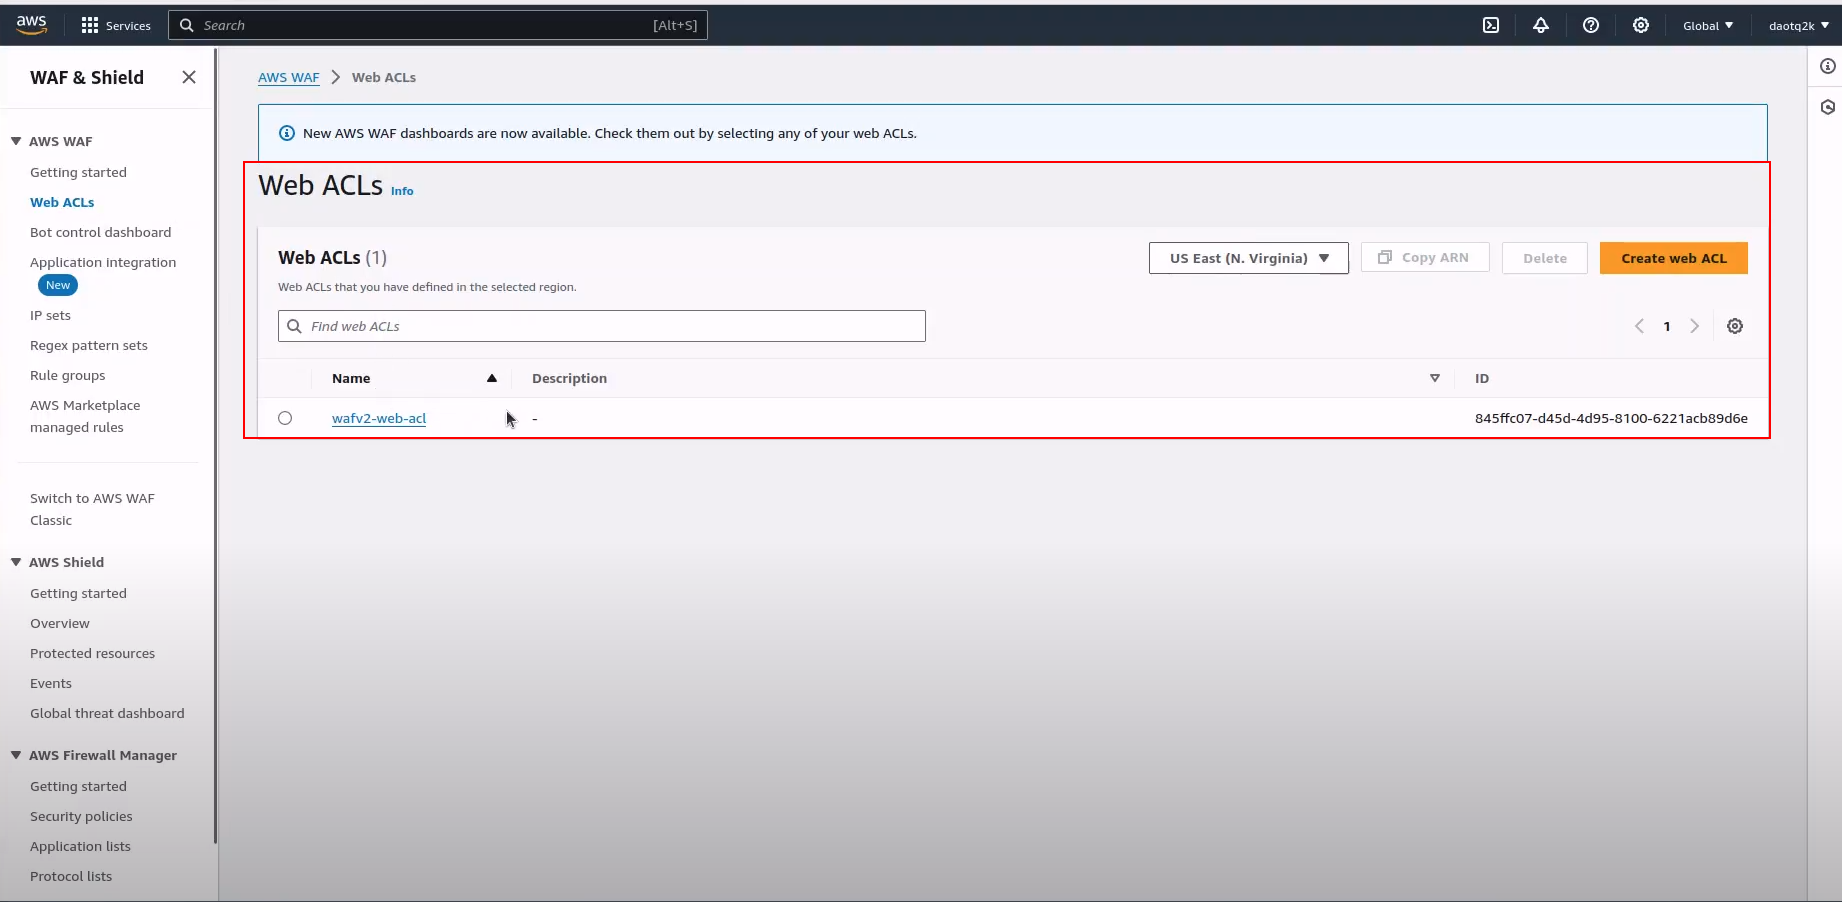Open the help question mark icon

coord(1590,25)
